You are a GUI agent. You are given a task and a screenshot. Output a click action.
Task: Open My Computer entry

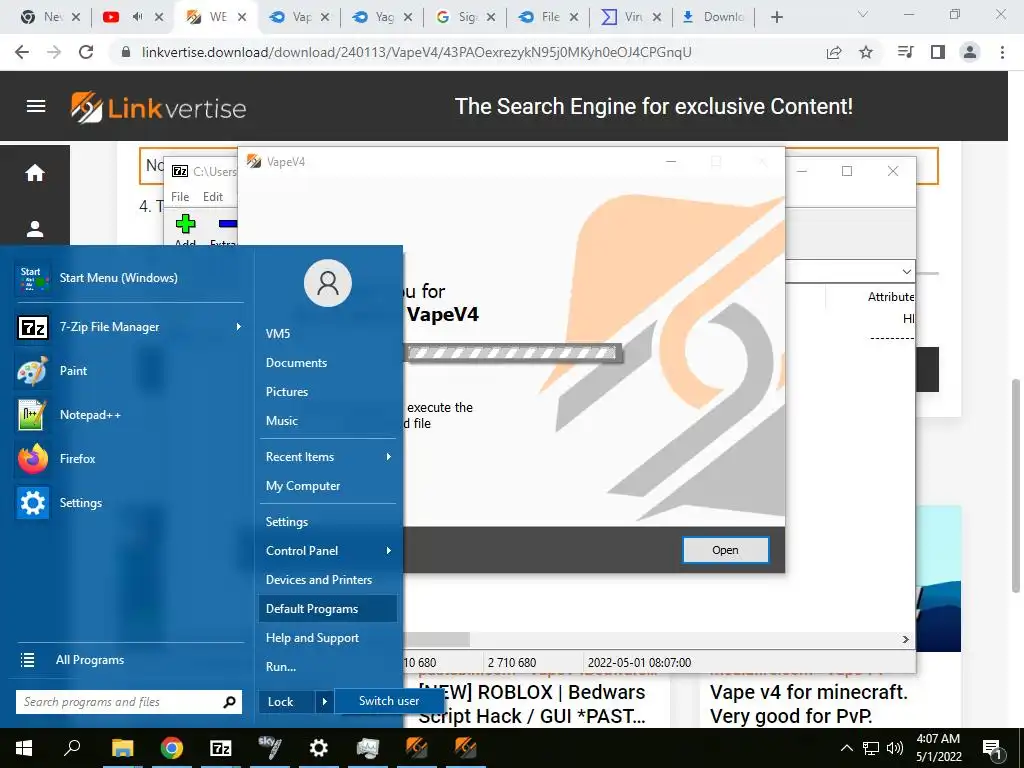point(303,486)
